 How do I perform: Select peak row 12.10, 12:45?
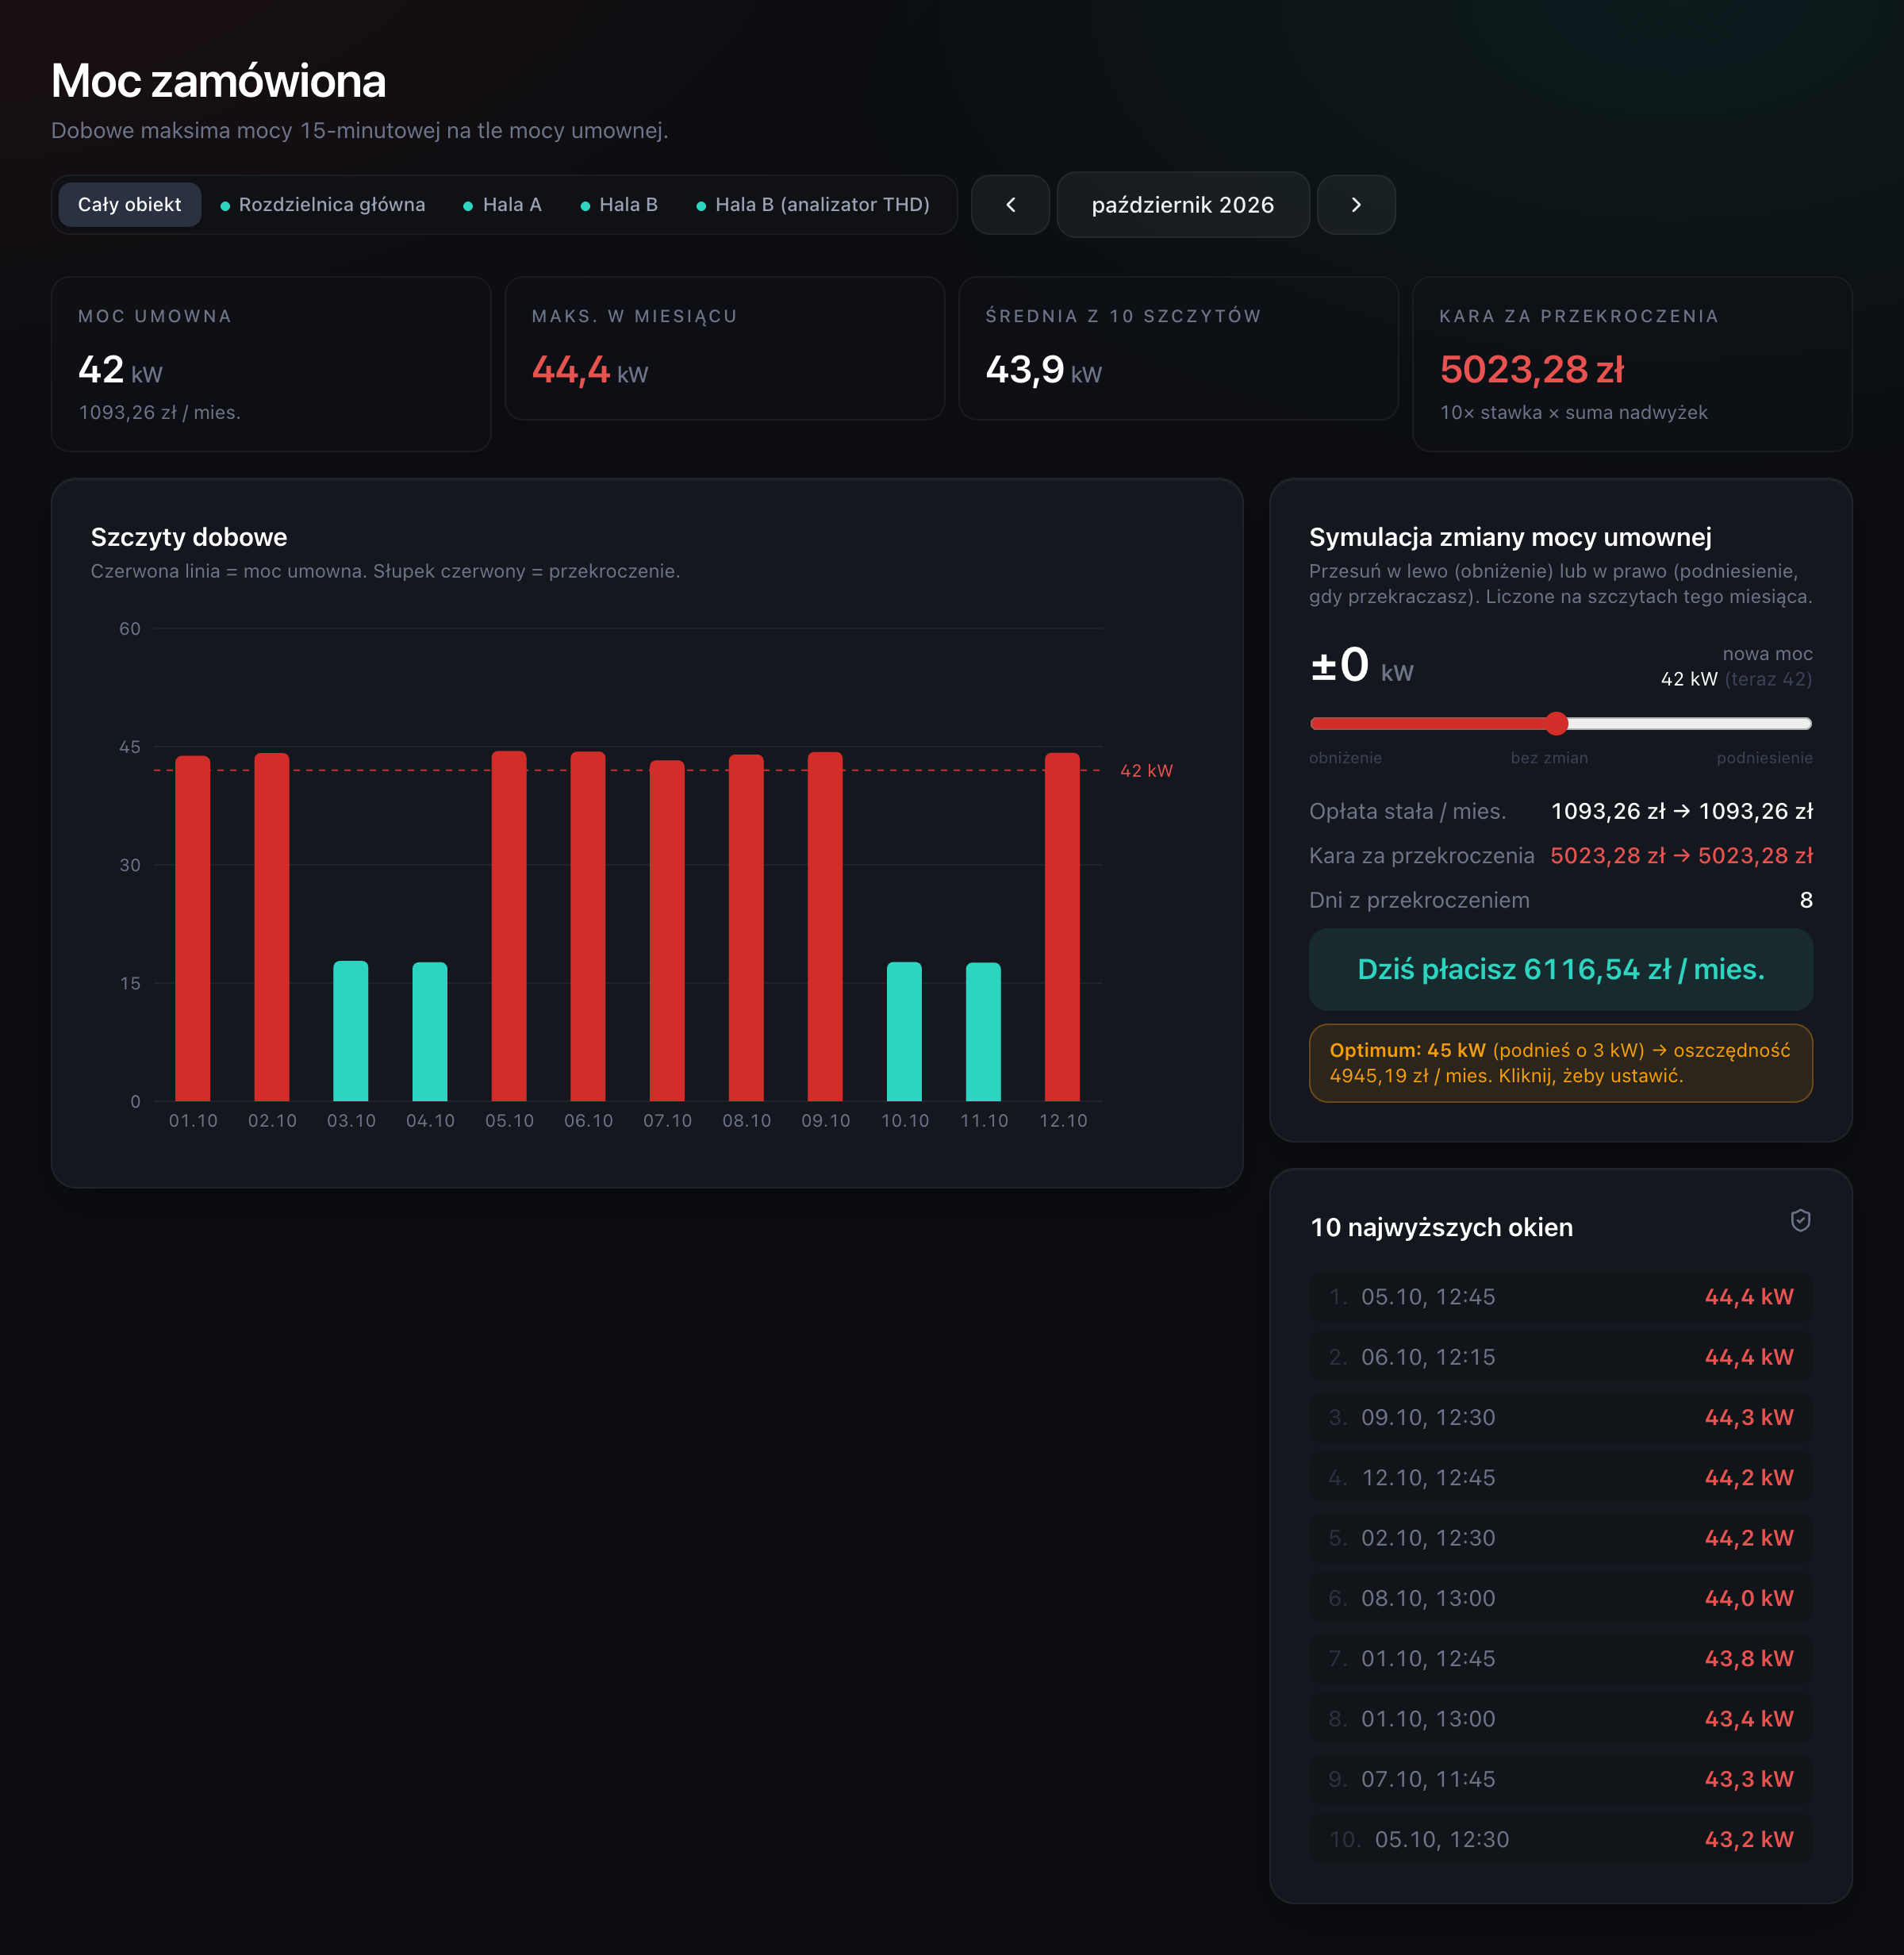1560,1478
